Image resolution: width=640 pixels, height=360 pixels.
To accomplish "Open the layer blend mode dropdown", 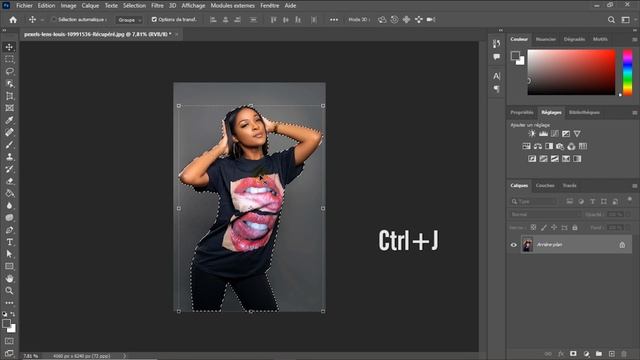I will [x=545, y=214].
